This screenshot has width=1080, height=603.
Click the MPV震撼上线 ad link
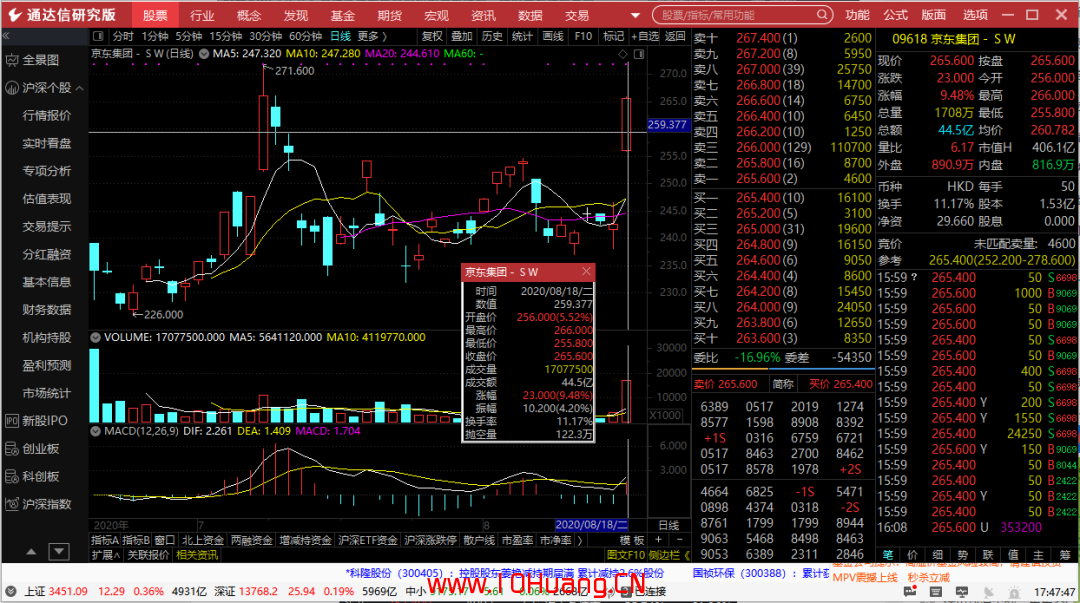coord(864,578)
